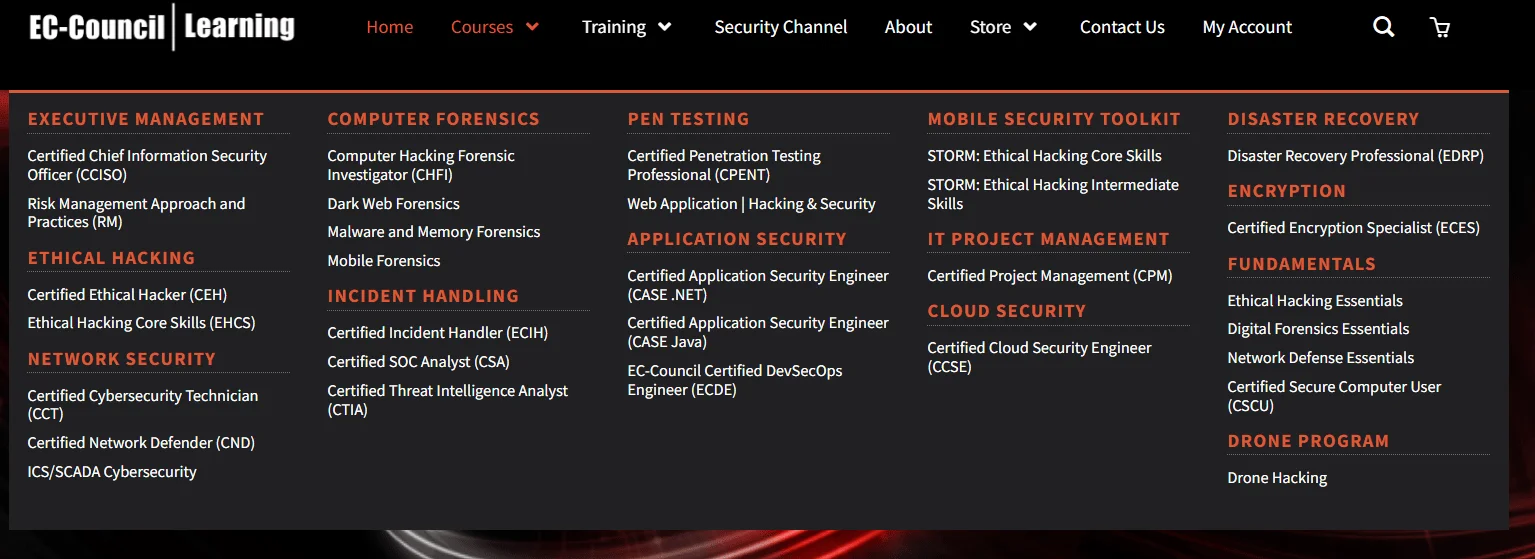Select Web Application Hacking & Security
The width and height of the screenshot is (1535, 559).
[x=751, y=203]
